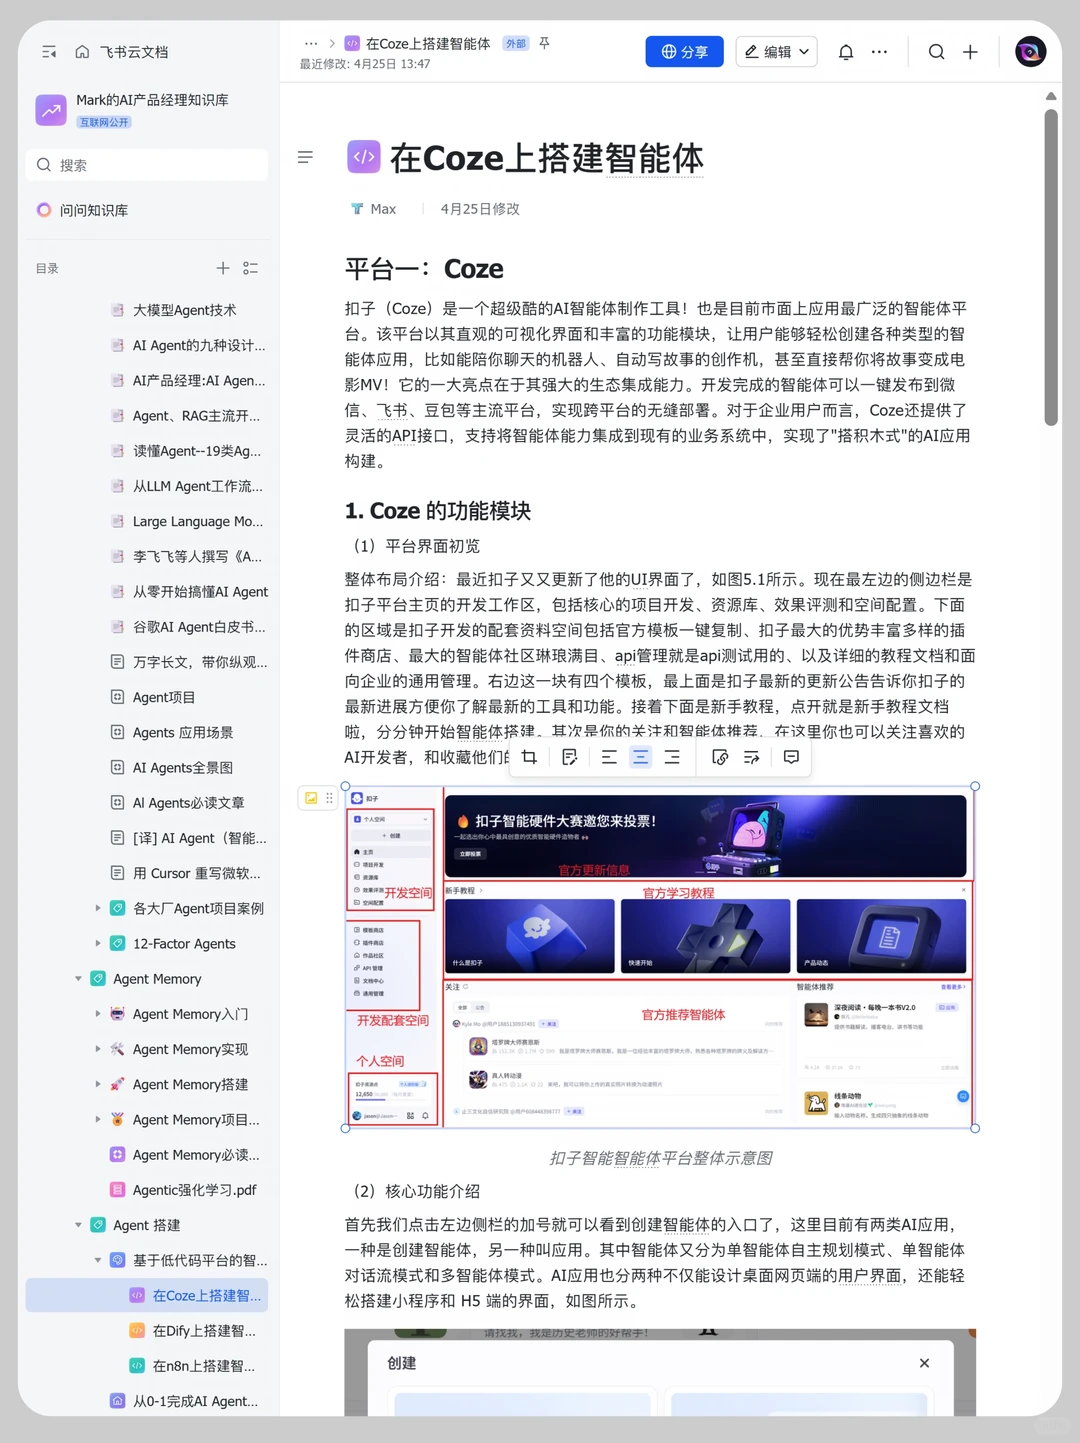
Task: Open Agent Memory必读 page
Action: [196, 1155]
